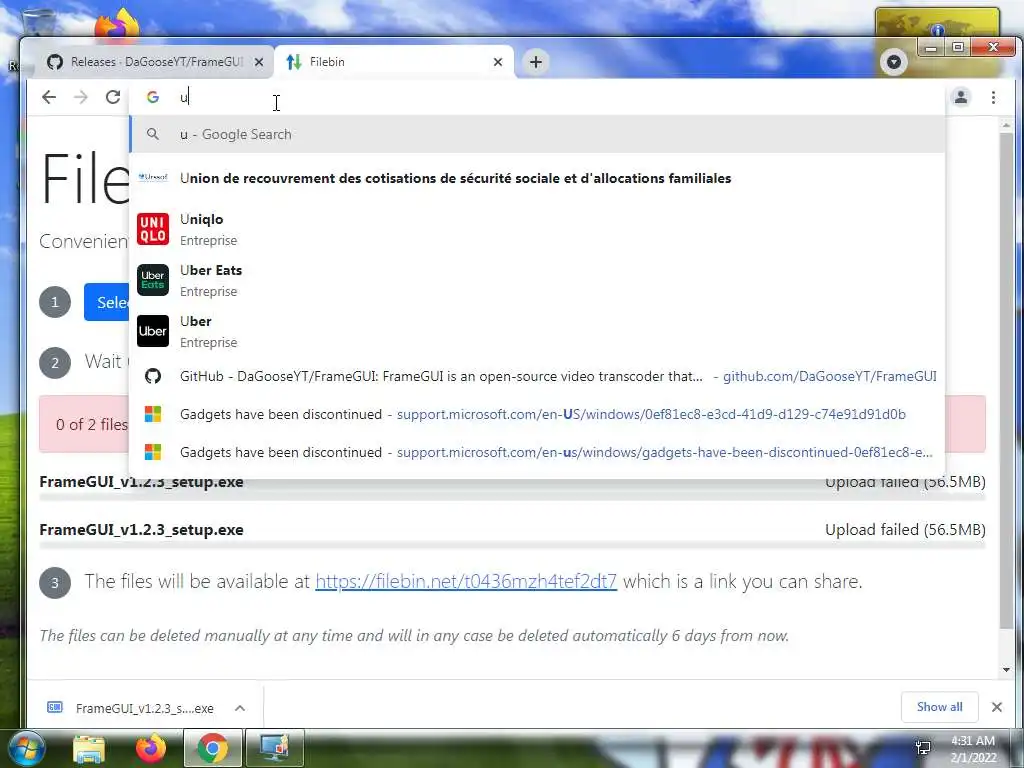
Task: Launch Firefox from the taskbar
Action: [151, 748]
